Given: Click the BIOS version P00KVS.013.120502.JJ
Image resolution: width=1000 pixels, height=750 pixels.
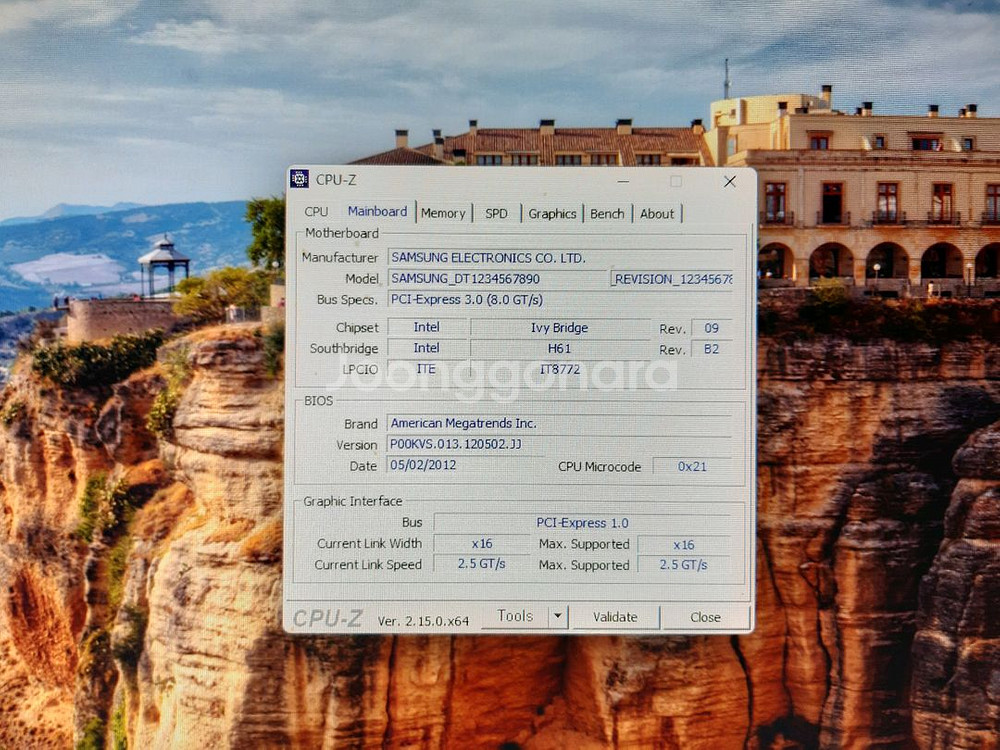Looking at the screenshot, I should 559,444.
